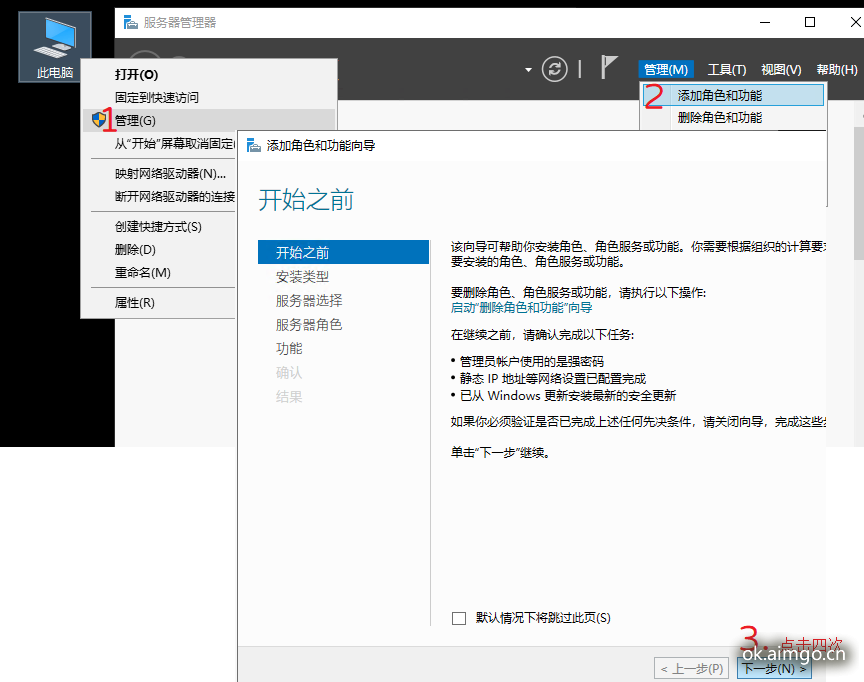Toggle the 默认情况下将跳过此页 checkbox
This screenshot has height=682, width=864.
click(x=459, y=618)
